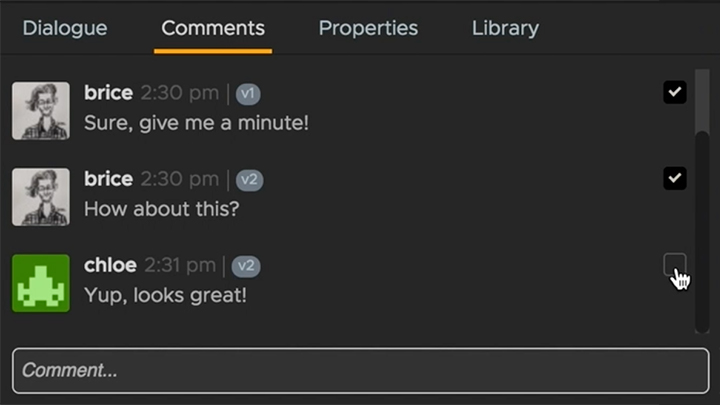Open the Dialogue tab
The width and height of the screenshot is (720, 405).
point(65,28)
